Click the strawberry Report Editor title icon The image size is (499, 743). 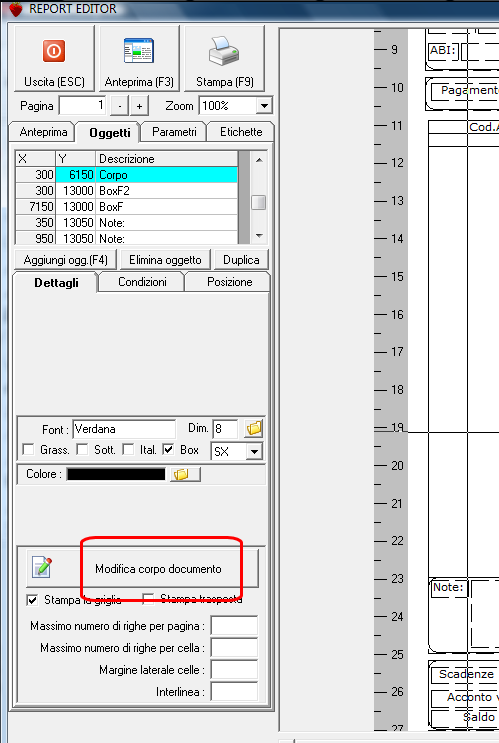click(16, 9)
